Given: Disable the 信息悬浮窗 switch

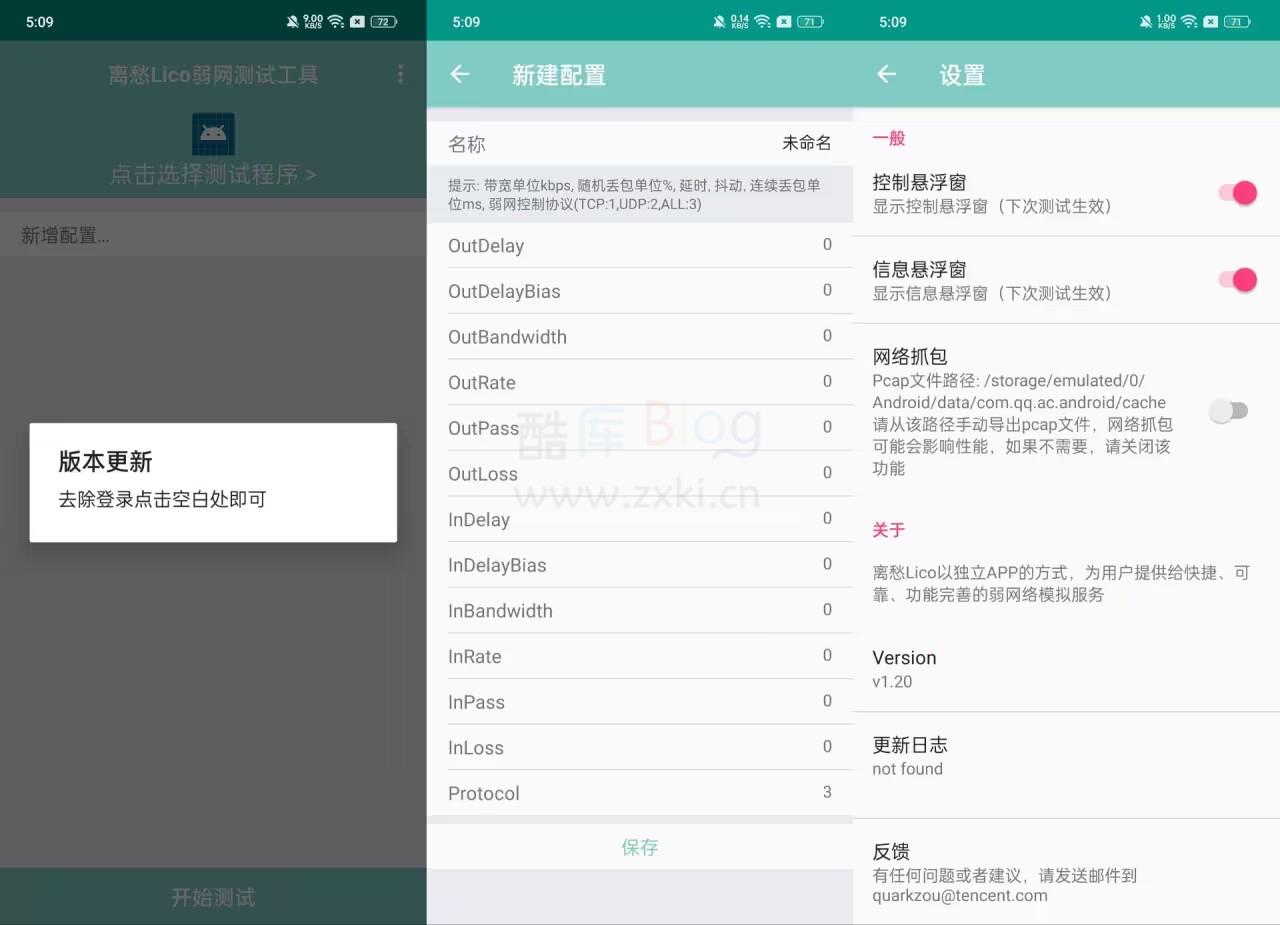Looking at the screenshot, I should tap(1237, 280).
